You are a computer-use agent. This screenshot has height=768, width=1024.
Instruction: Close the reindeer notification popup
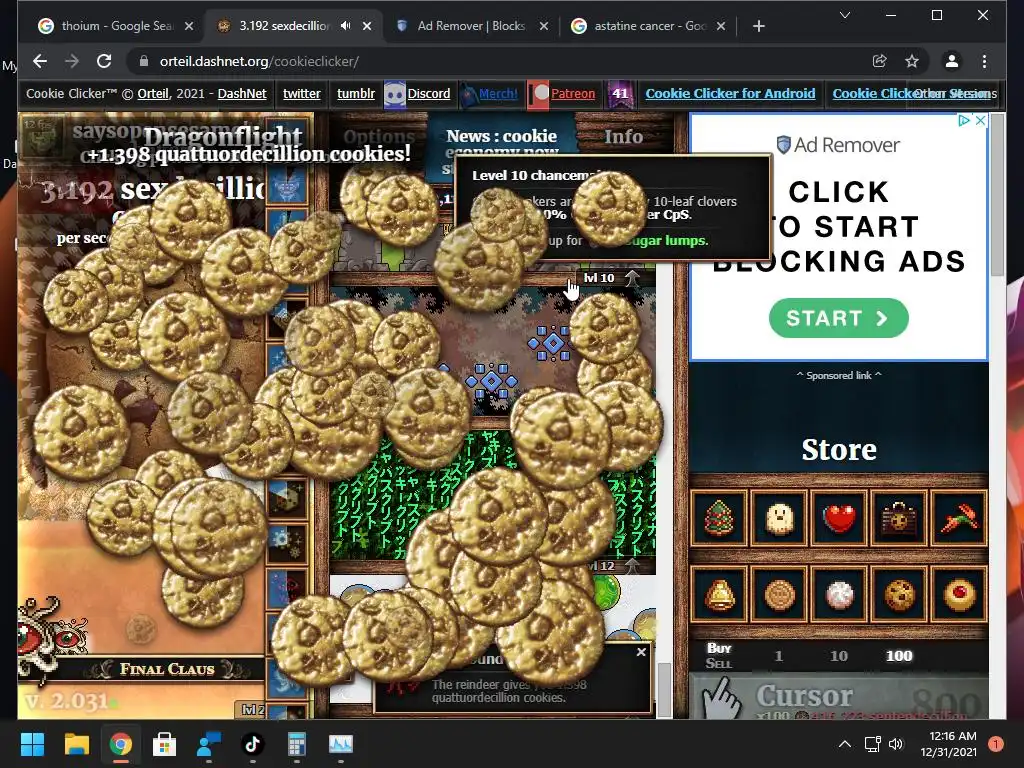coord(641,652)
